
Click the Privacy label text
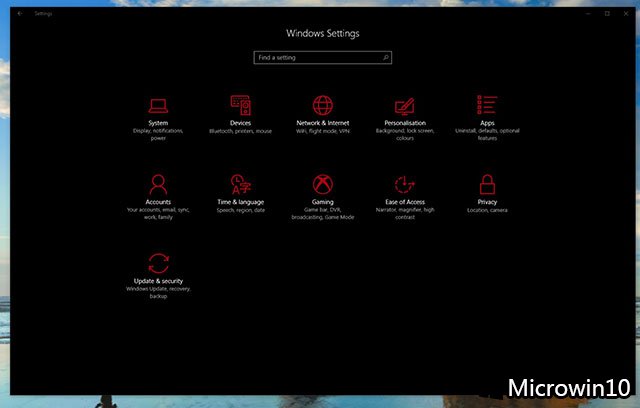pyautogui.click(x=487, y=202)
